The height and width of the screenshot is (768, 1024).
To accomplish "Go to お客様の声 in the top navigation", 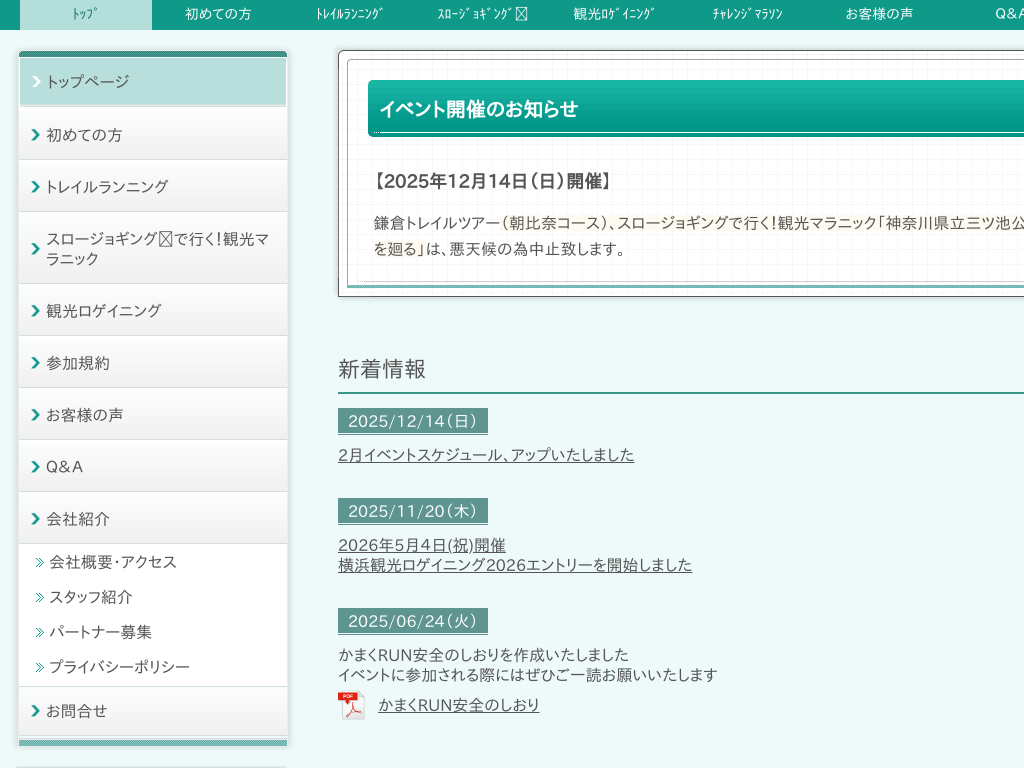I will pos(879,14).
